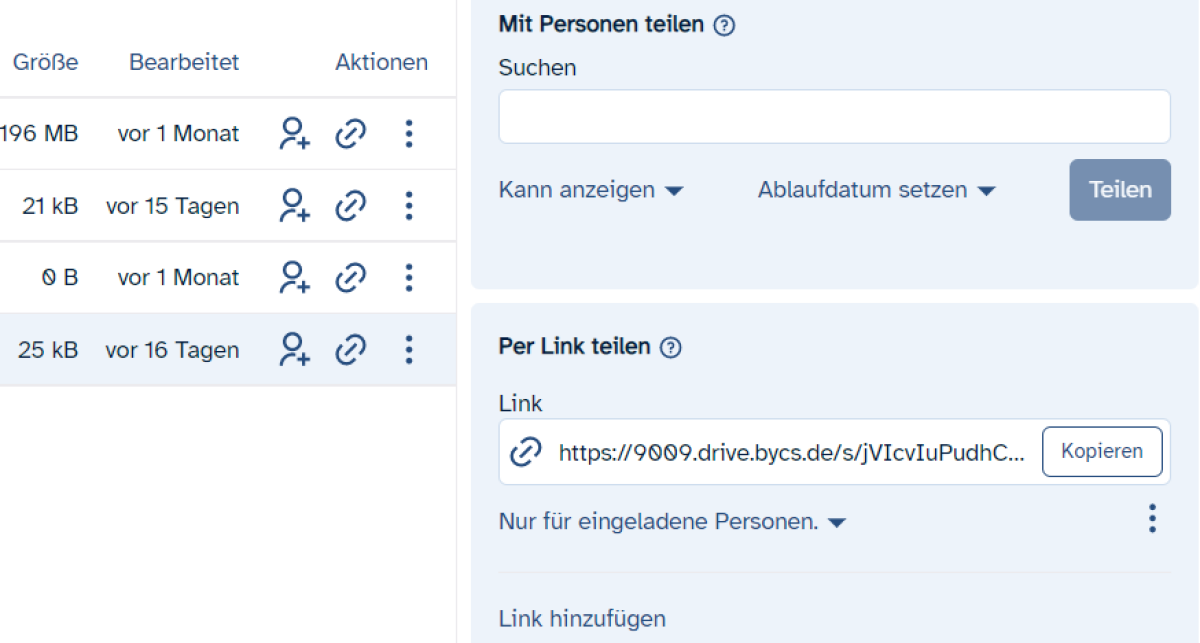Click link icon in 21 kB row
The image size is (1200, 643).
[x=350, y=206]
